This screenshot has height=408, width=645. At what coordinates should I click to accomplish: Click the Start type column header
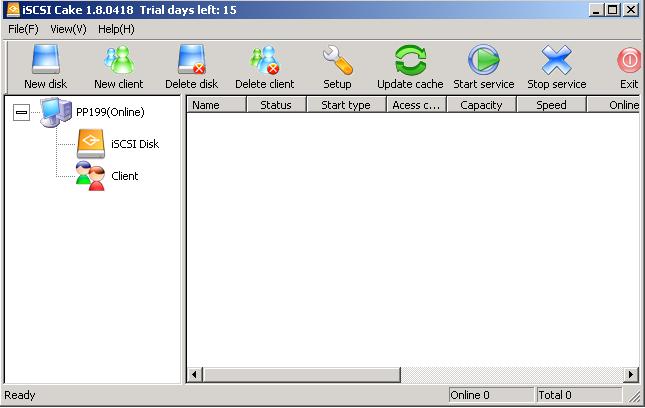click(346, 105)
